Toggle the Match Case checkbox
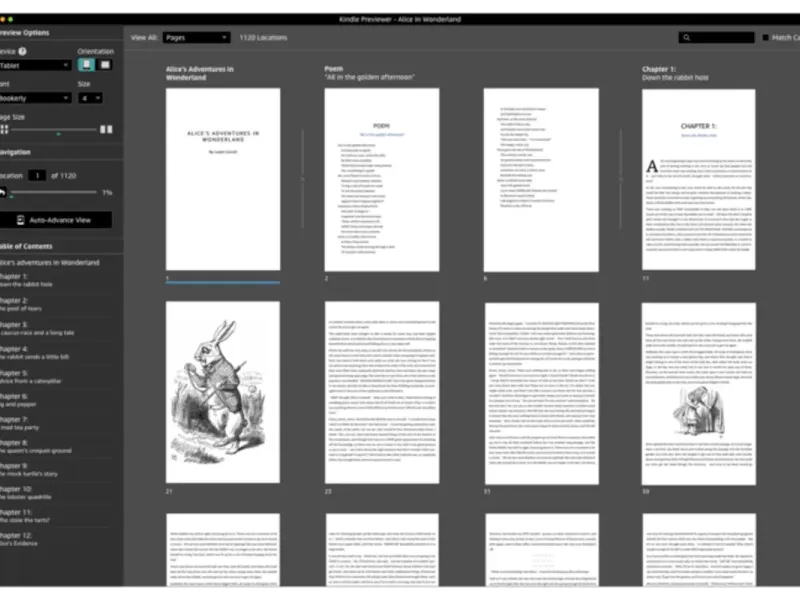800x600 pixels. click(x=765, y=37)
